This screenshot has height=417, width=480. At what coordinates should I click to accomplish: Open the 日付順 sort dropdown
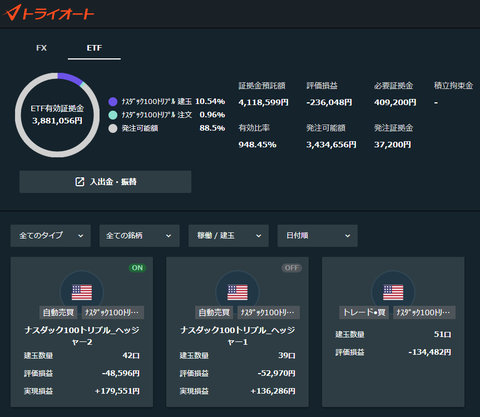318,236
